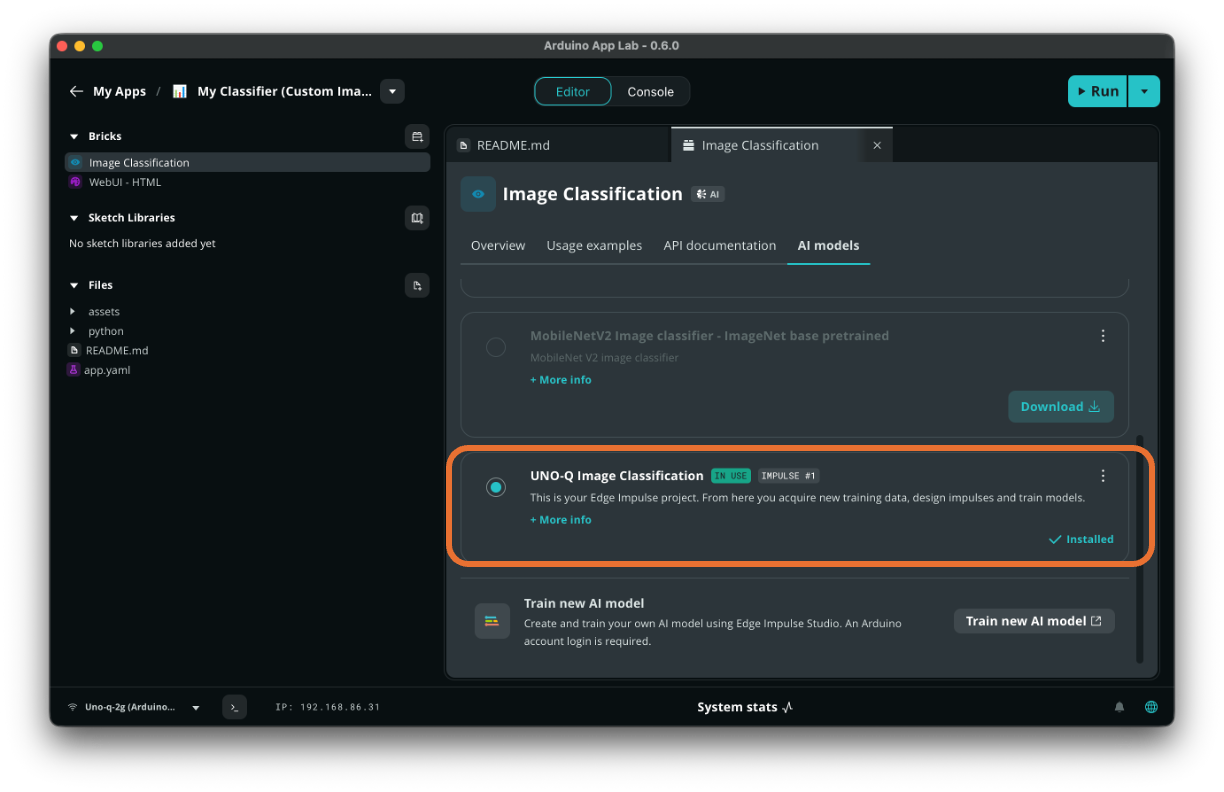Viewport: 1224px width, 792px height.
Task: Open the Overview tab
Action: pyautogui.click(x=498, y=245)
